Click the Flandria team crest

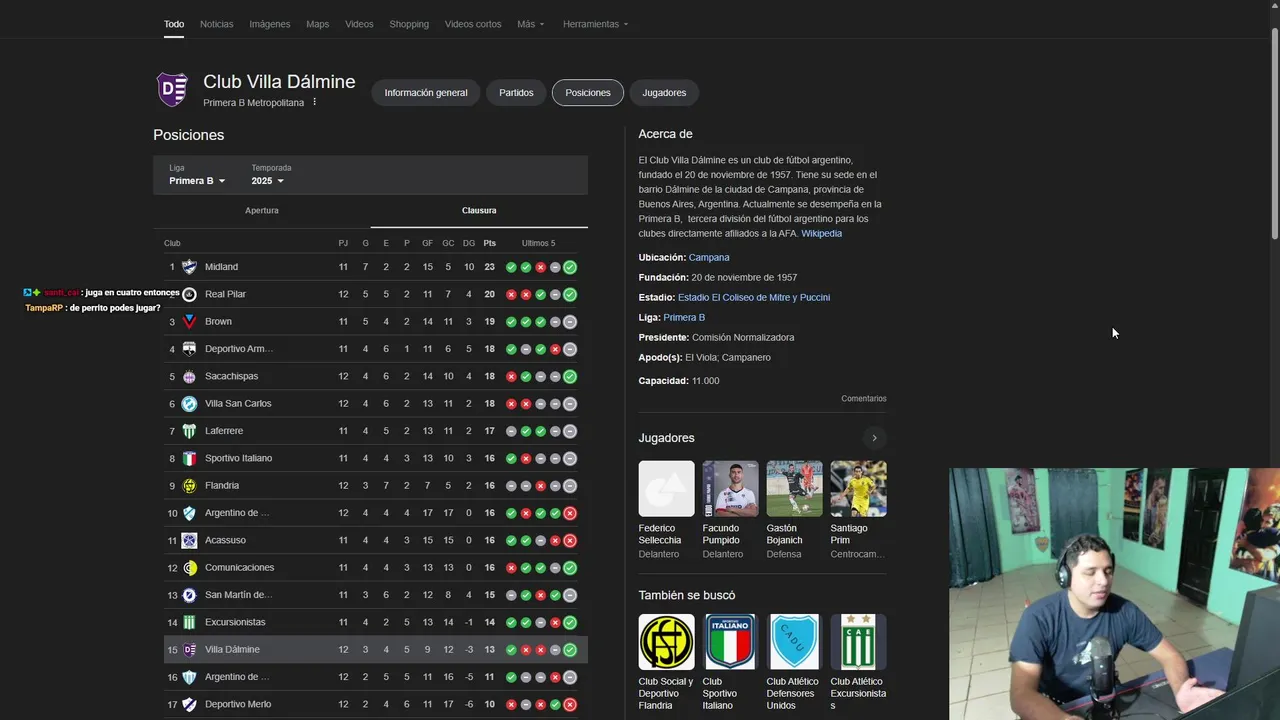[189, 485]
